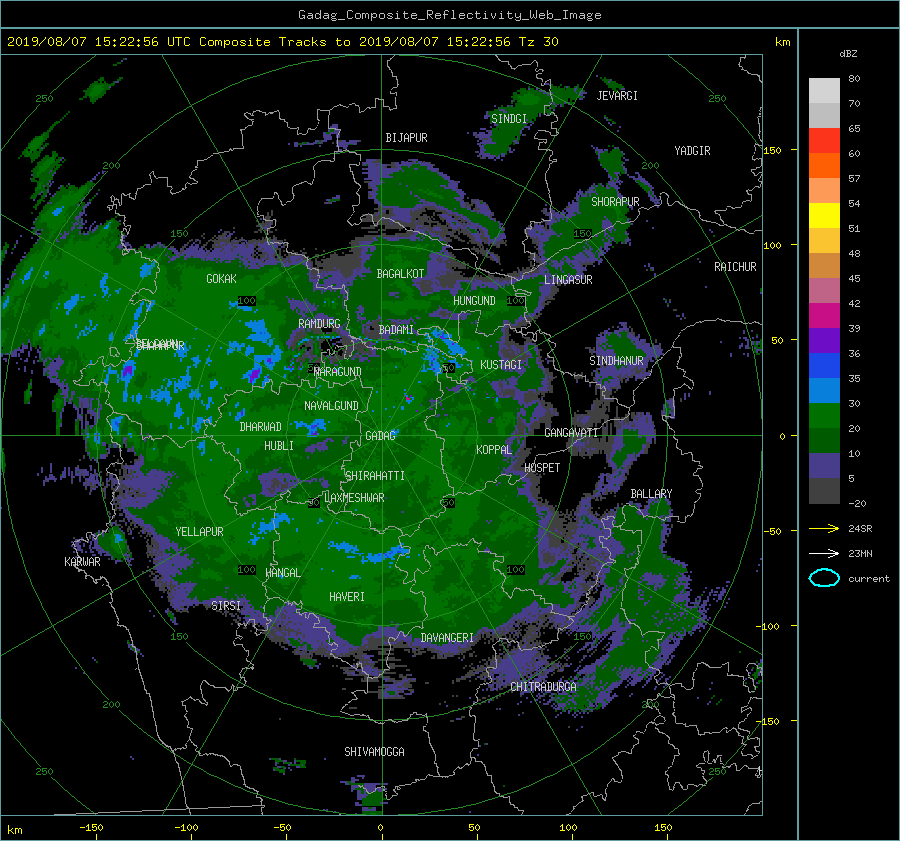Screen dimensions: 900x841
Task: Click the HUNGUND city label
Action: (474, 300)
